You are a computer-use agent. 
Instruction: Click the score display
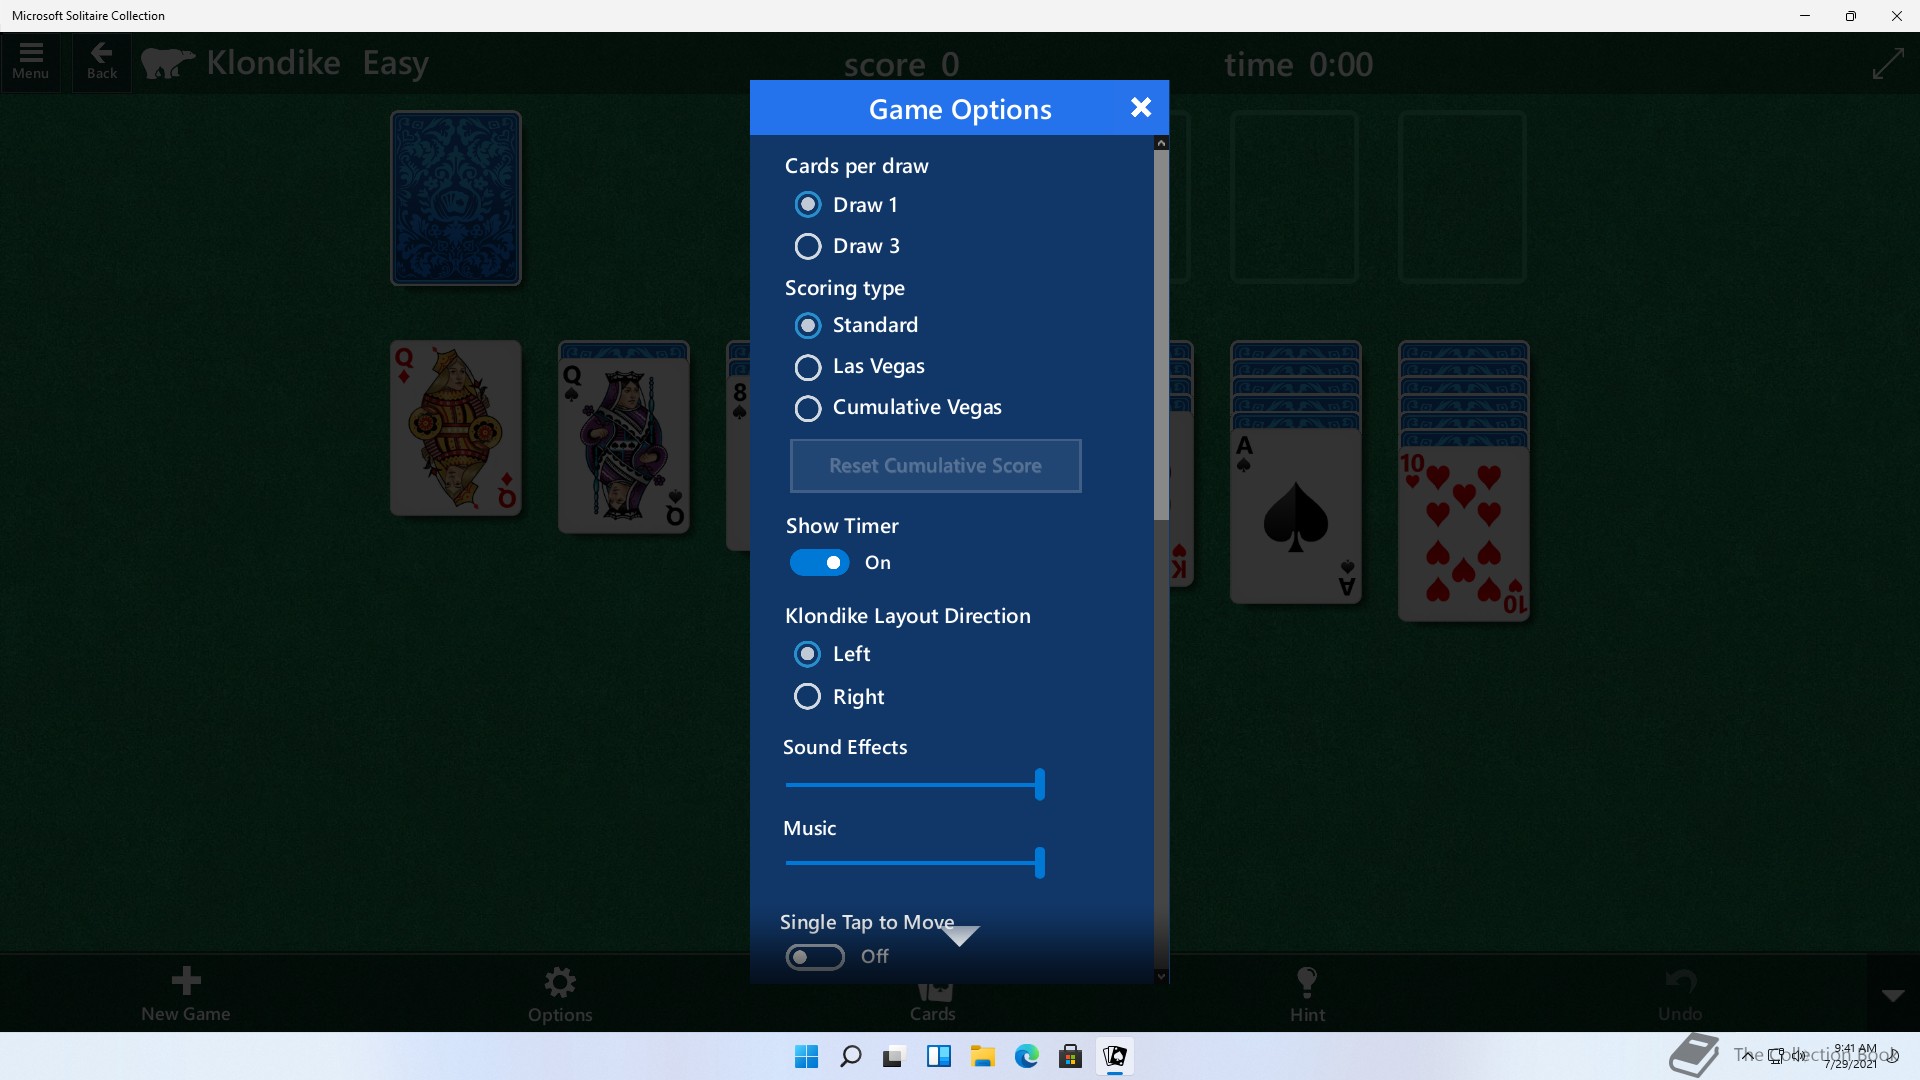point(901,65)
